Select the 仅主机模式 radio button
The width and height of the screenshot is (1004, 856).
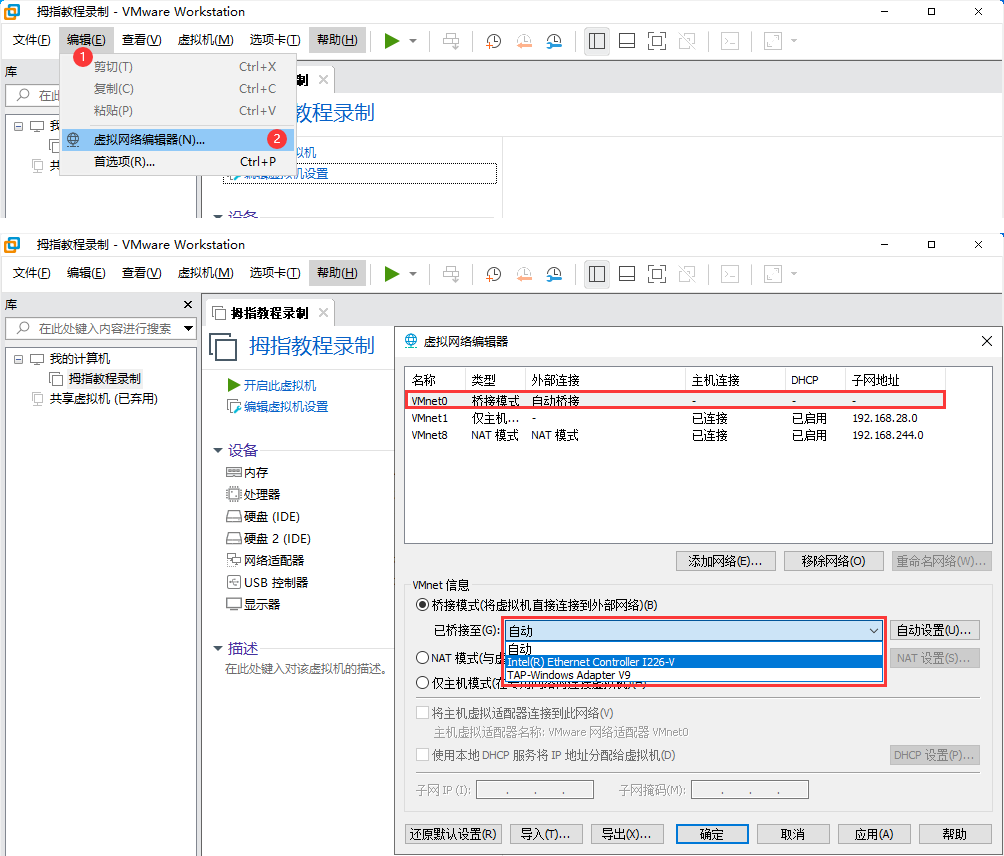click(422, 683)
